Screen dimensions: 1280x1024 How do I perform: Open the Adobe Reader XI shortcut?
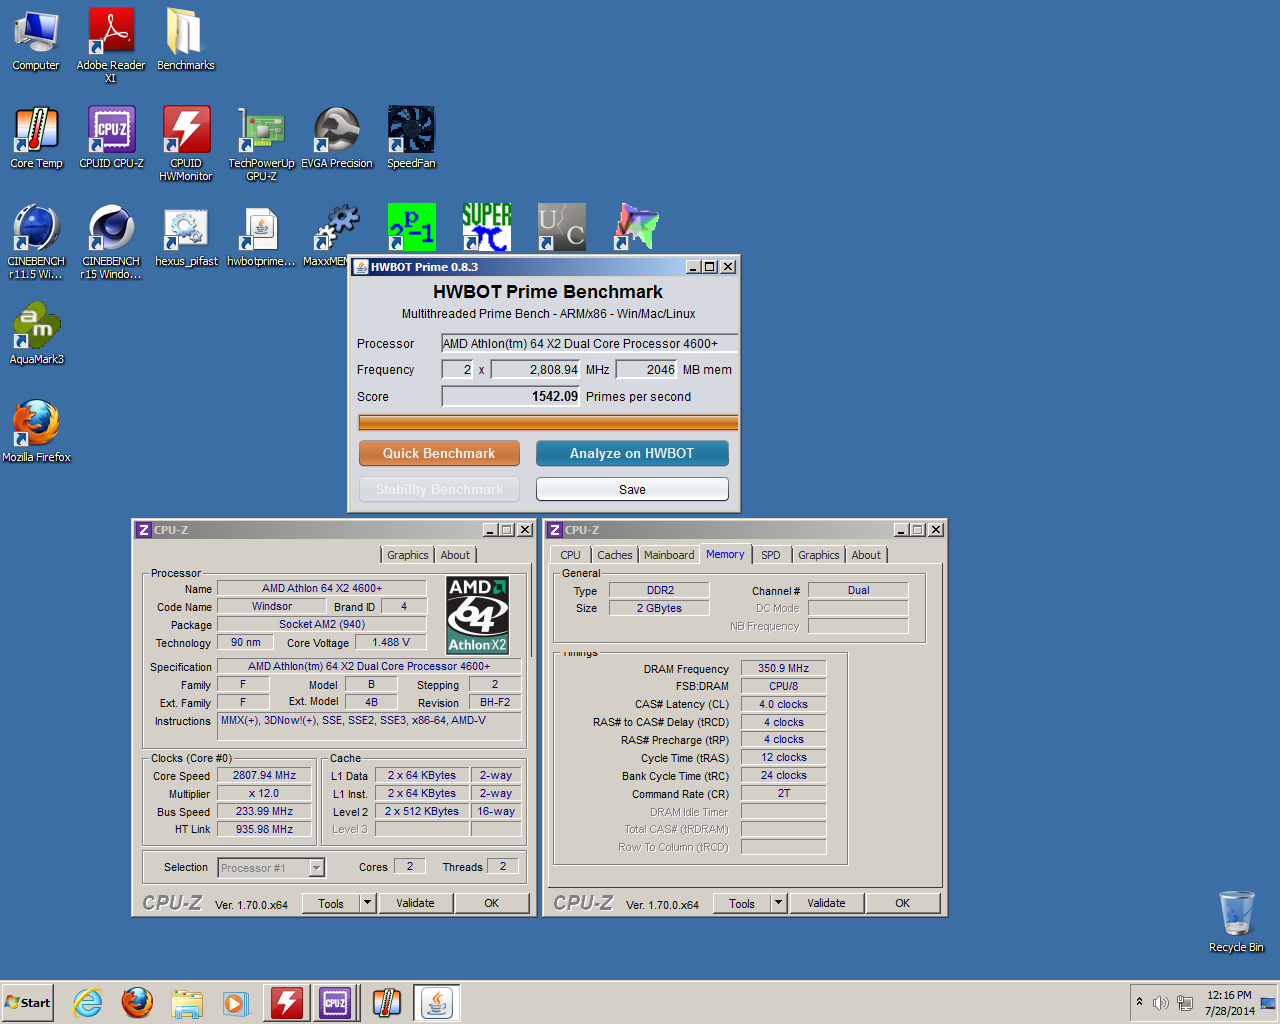tap(111, 45)
